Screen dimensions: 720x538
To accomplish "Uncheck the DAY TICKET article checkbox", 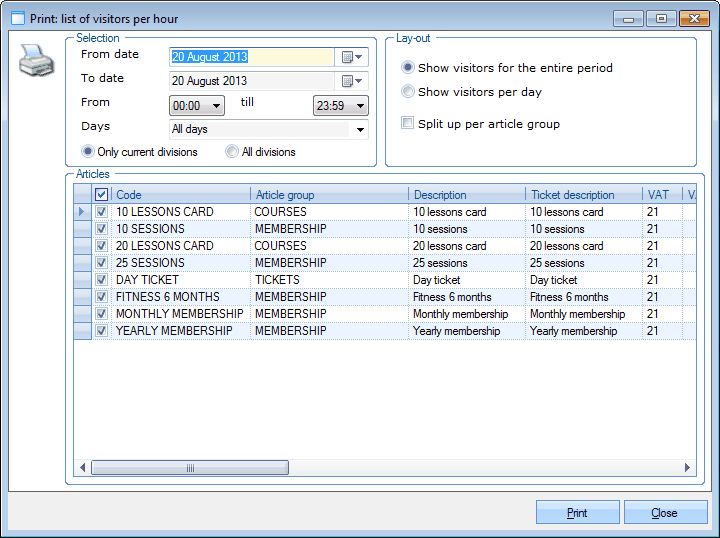I will coord(101,280).
